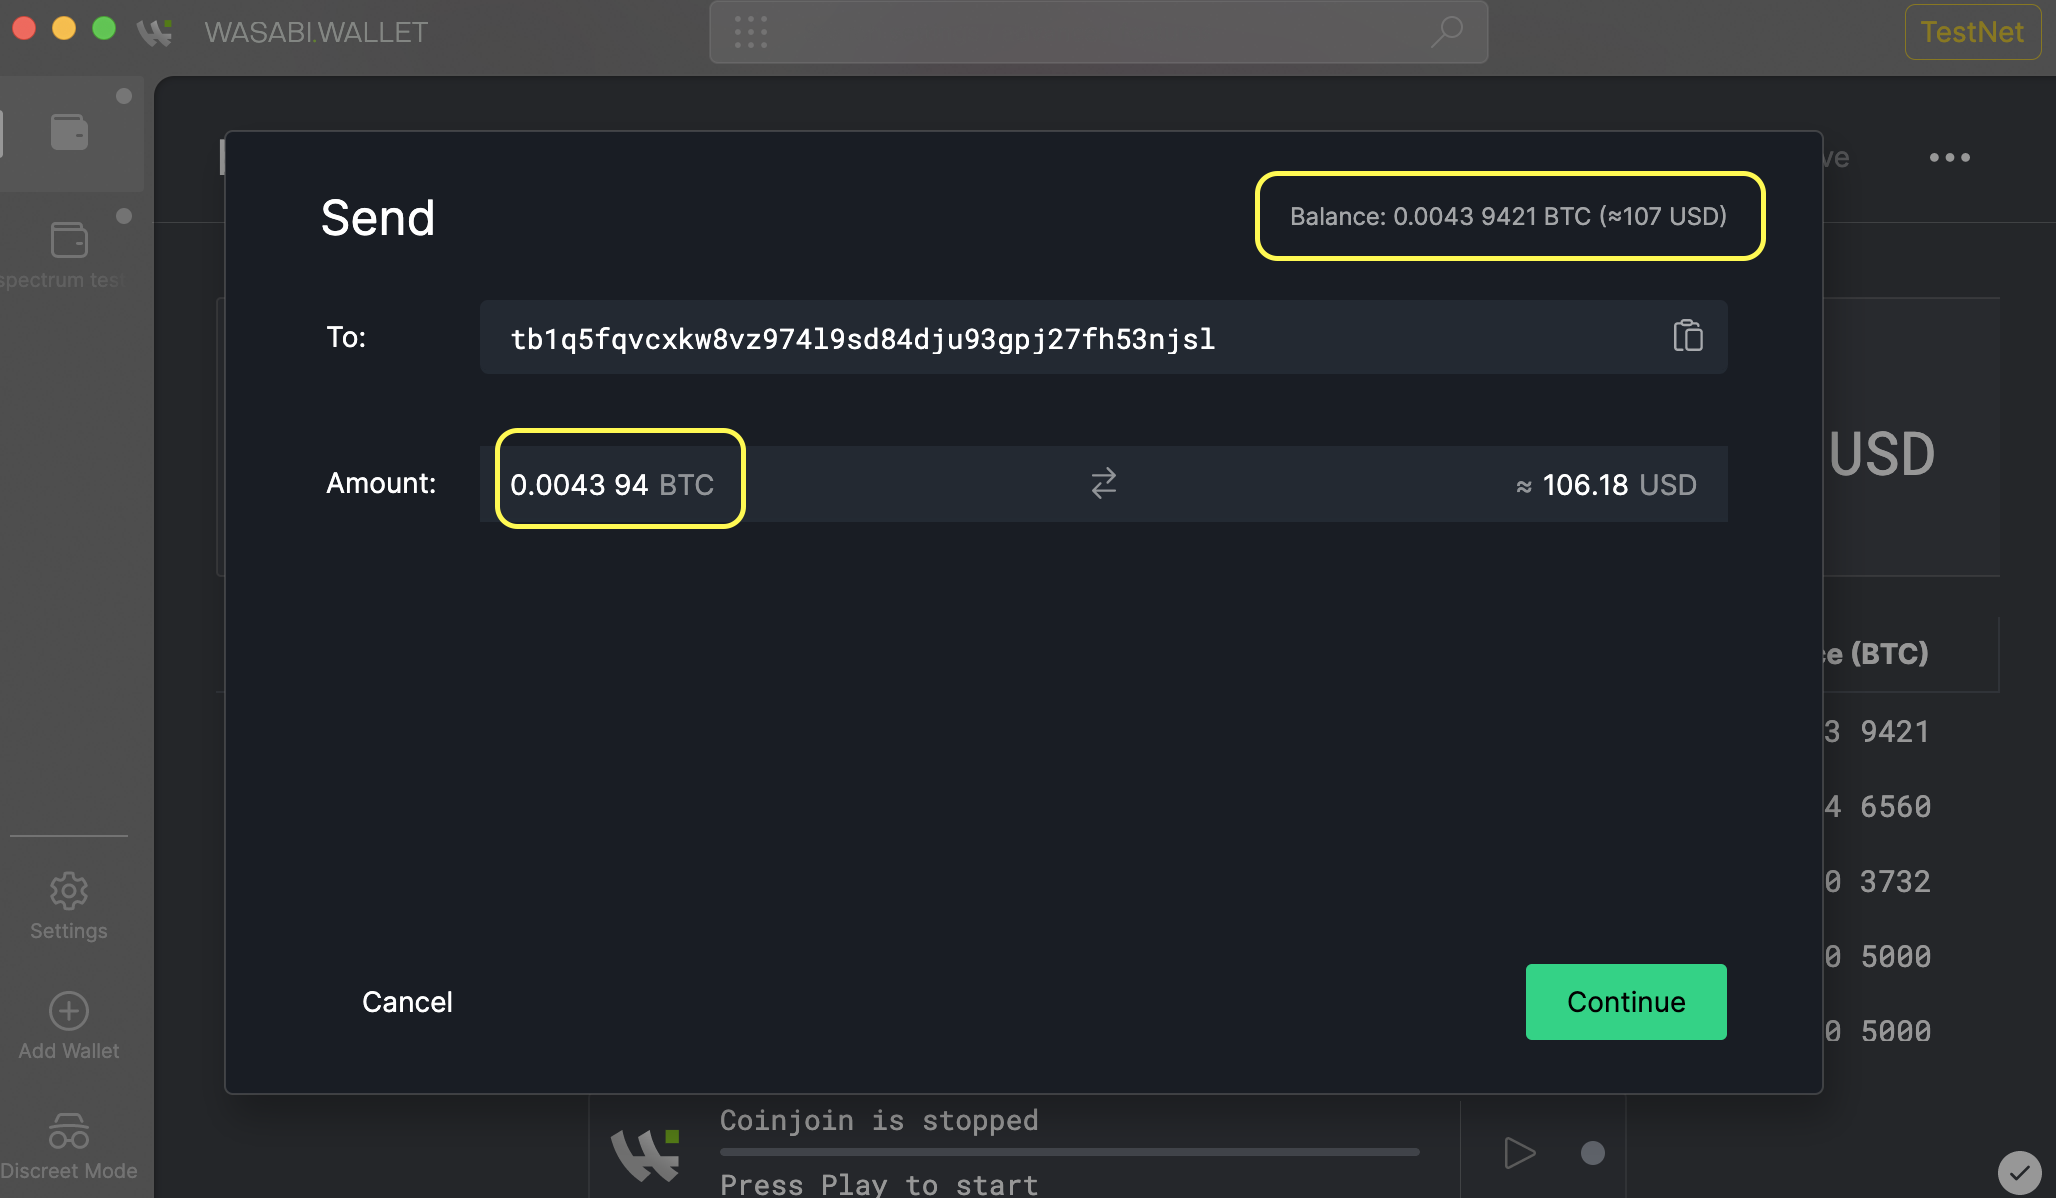Toggle Discreet Mode incognito icon
Image resolution: width=2056 pixels, height=1198 pixels.
[69, 1131]
